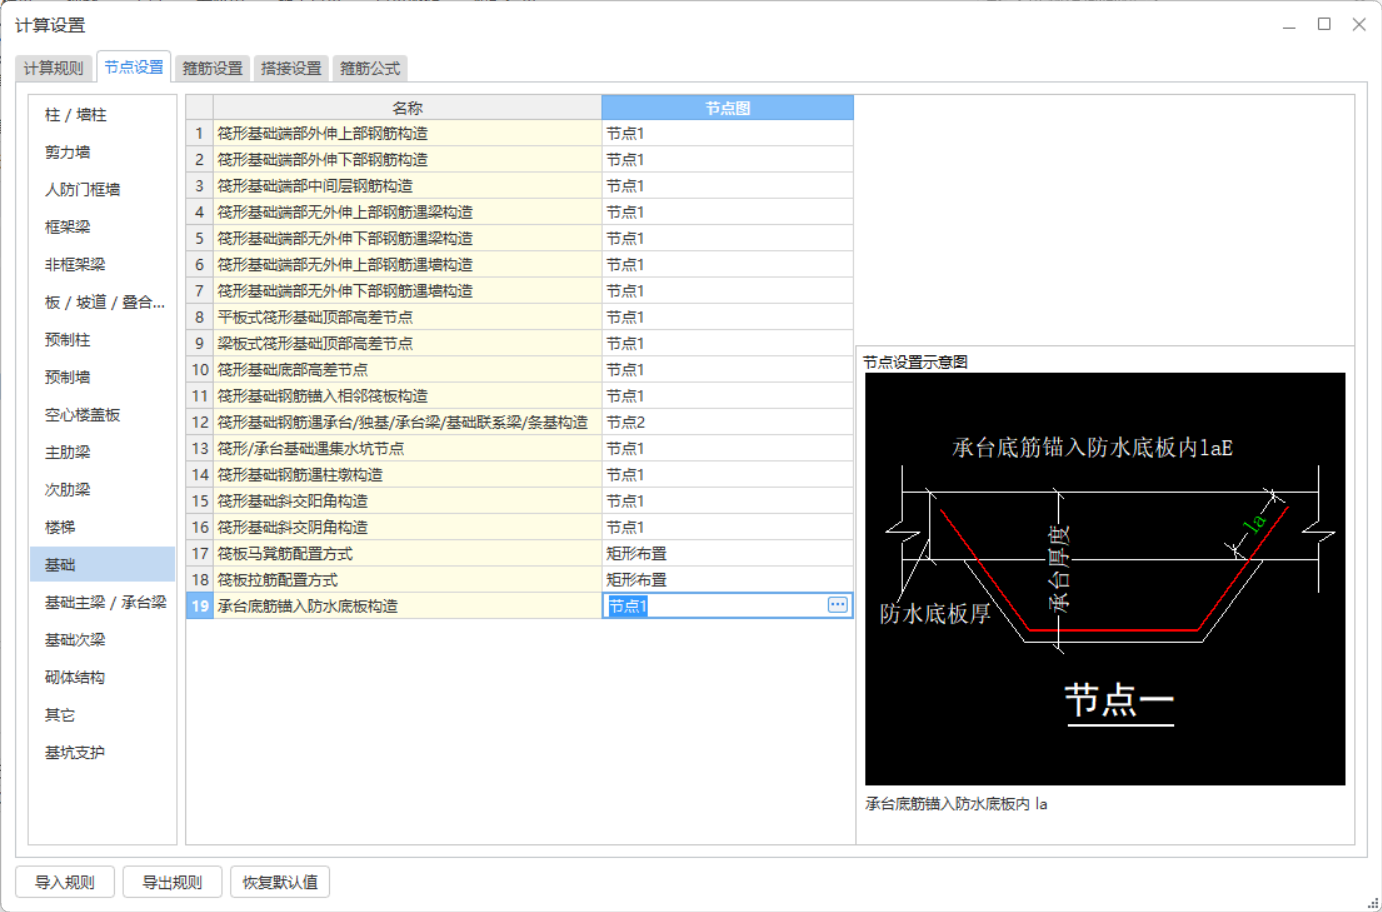The width and height of the screenshot is (1382, 912).
Task: Select 次肋梁 category
Action: click(102, 489)
